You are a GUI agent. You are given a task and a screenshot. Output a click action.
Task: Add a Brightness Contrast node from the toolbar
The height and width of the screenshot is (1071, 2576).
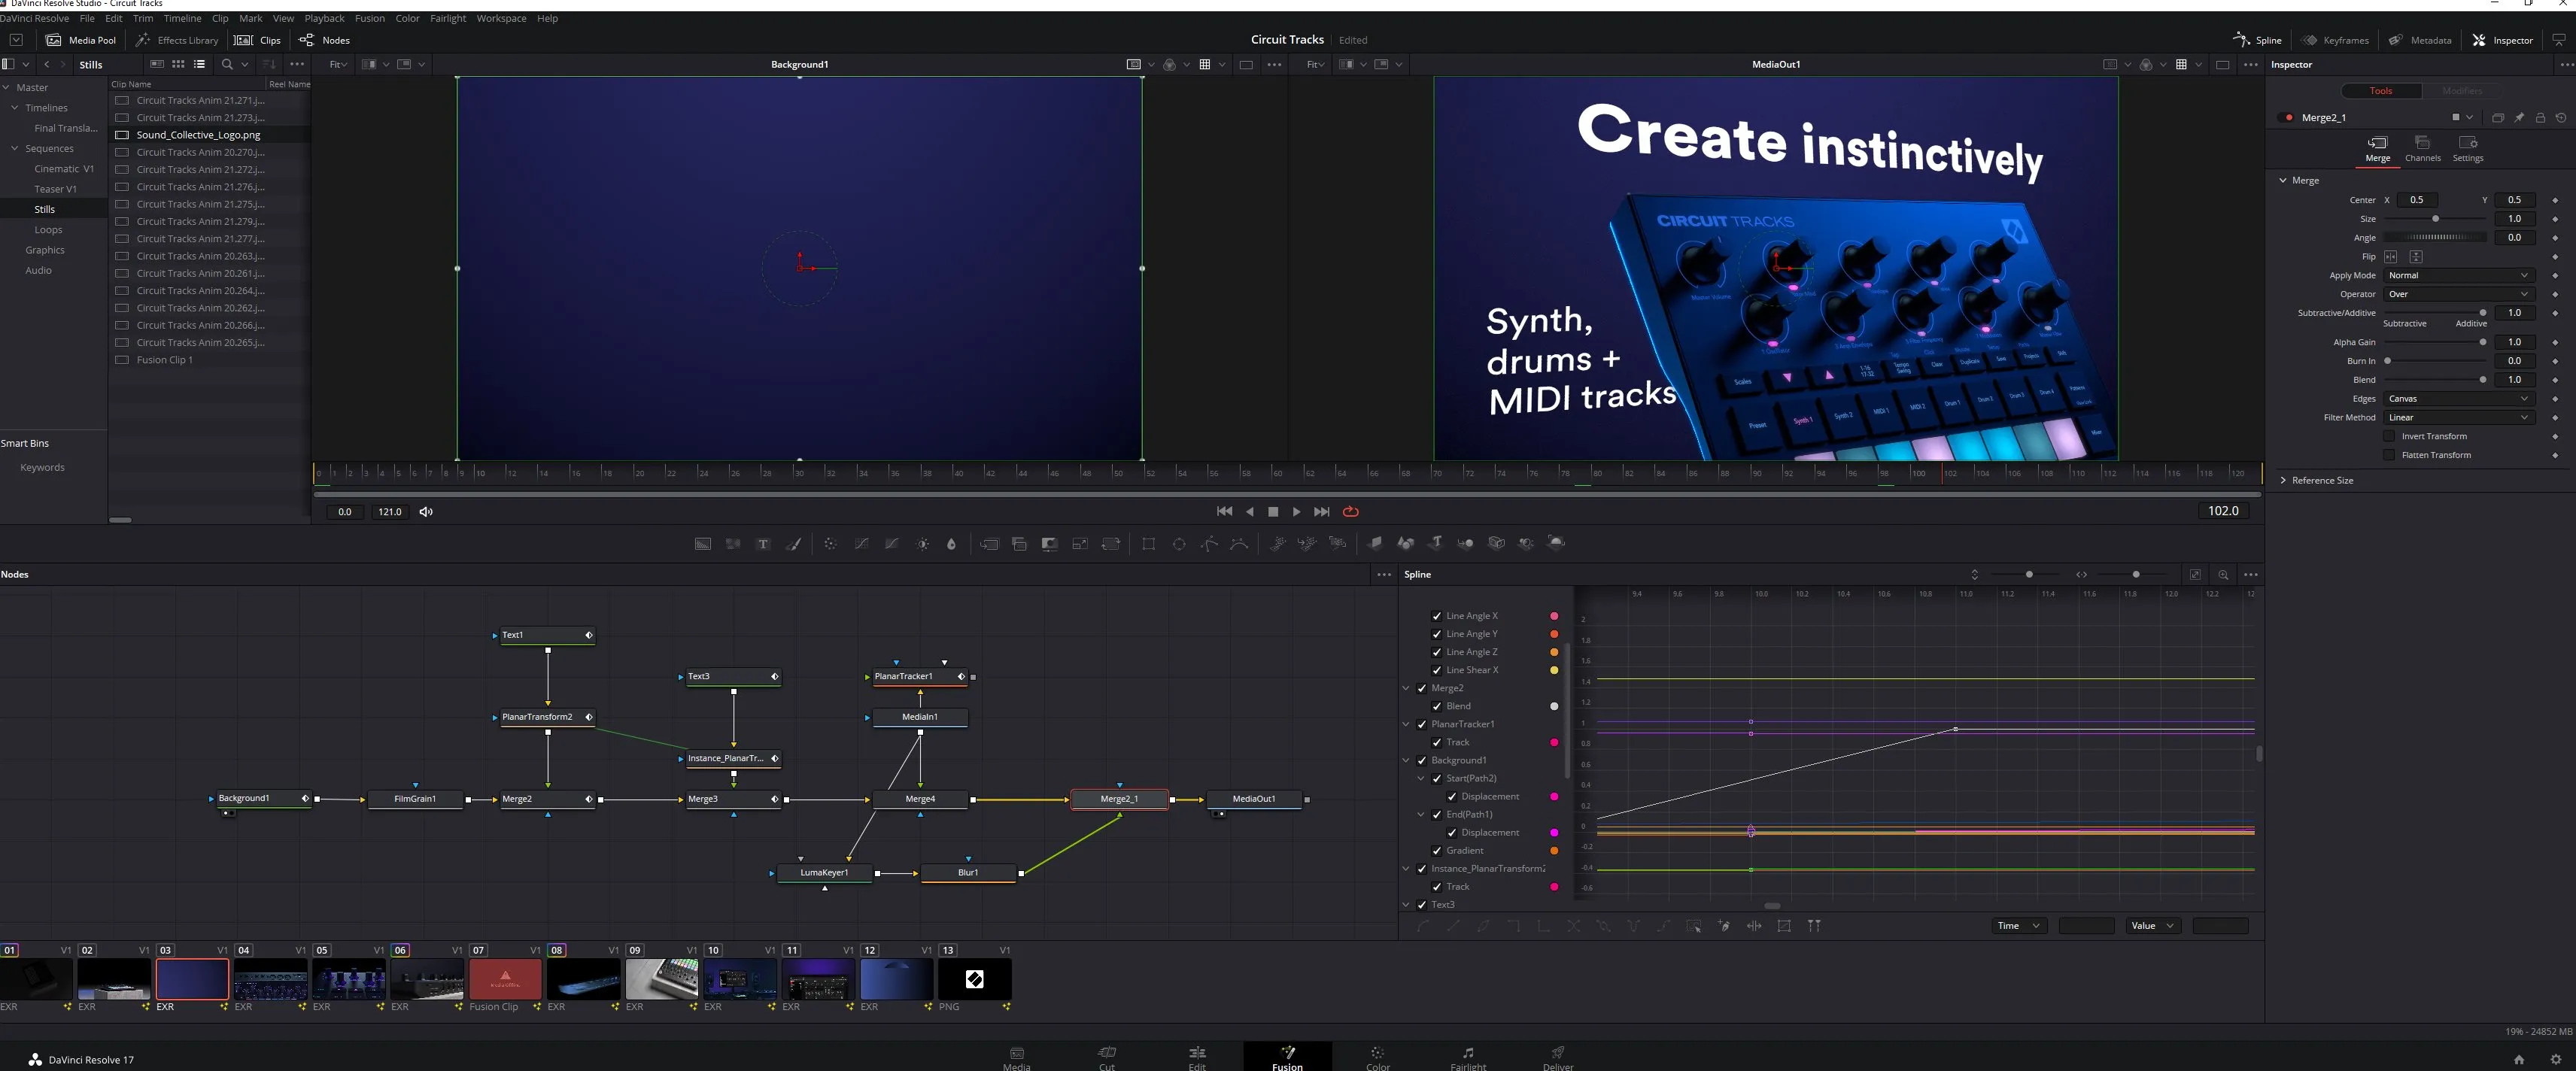pos(923,543)
